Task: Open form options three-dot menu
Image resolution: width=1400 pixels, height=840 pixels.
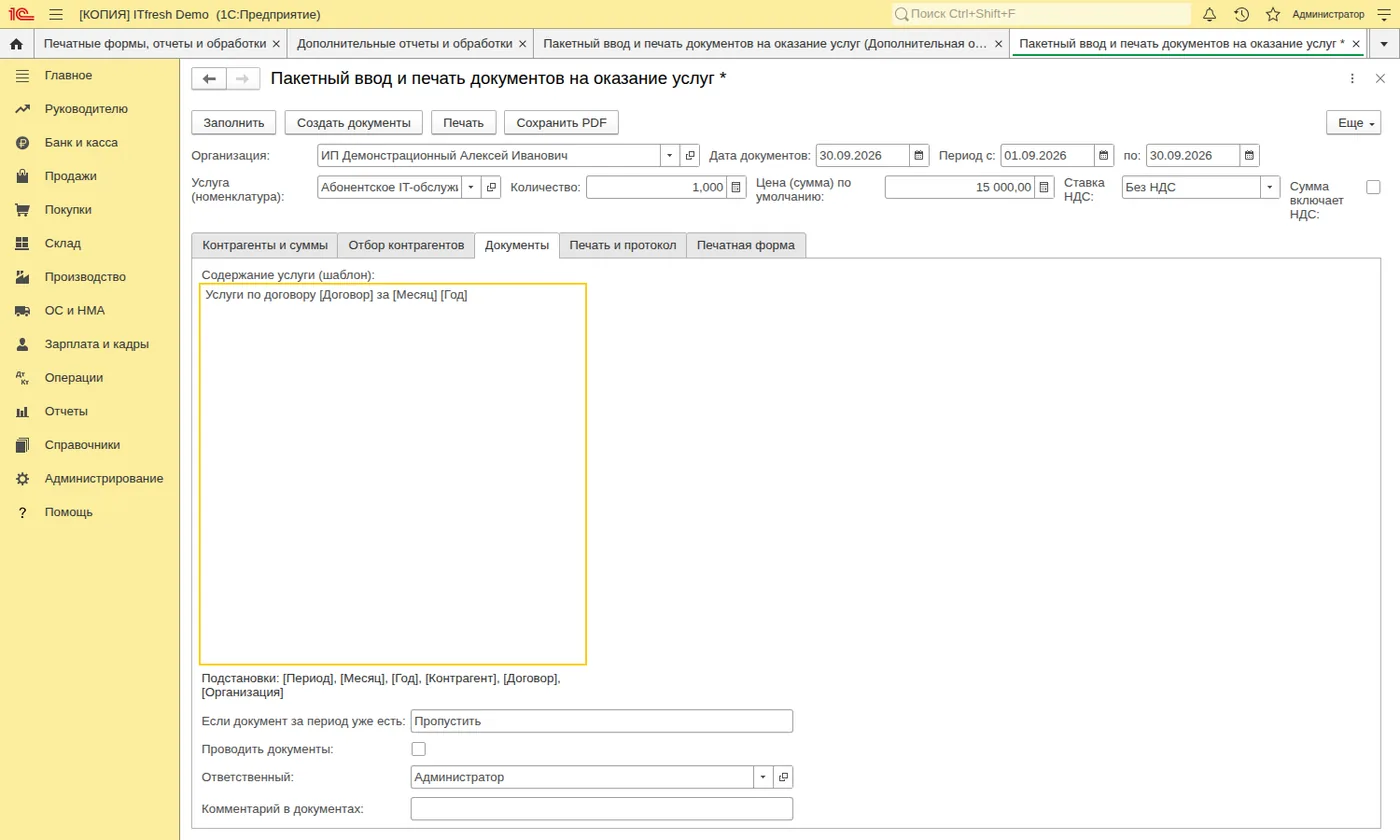Action: (1352, 79)
